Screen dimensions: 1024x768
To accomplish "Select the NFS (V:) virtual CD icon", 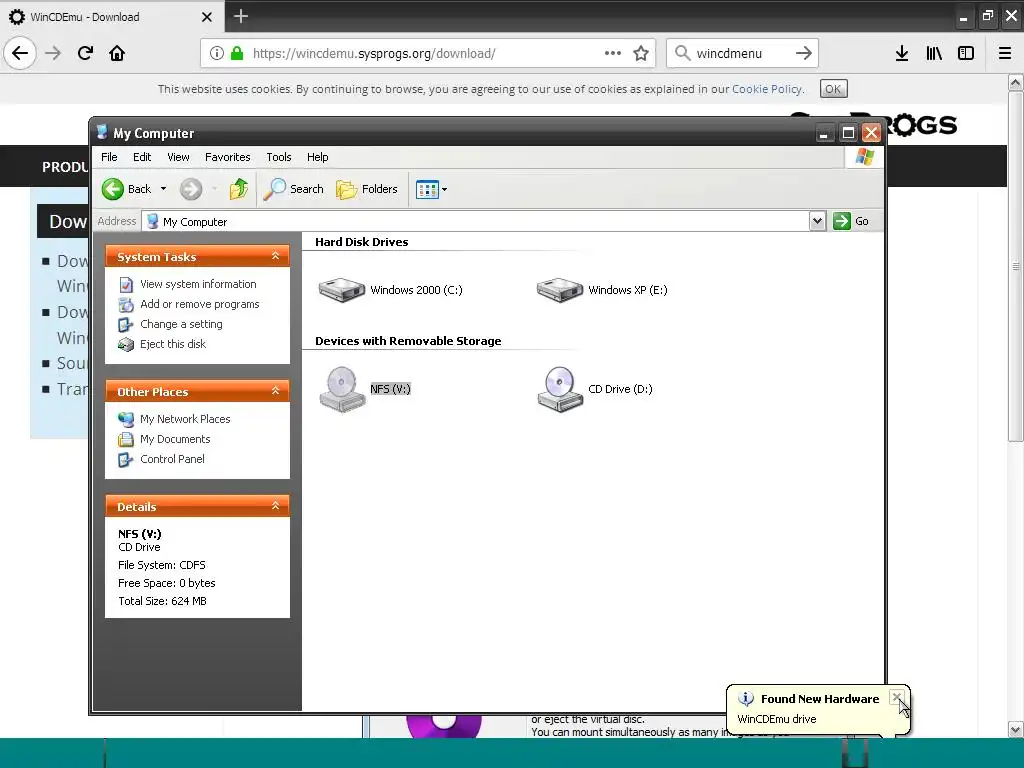I will [x=342, y=389].
